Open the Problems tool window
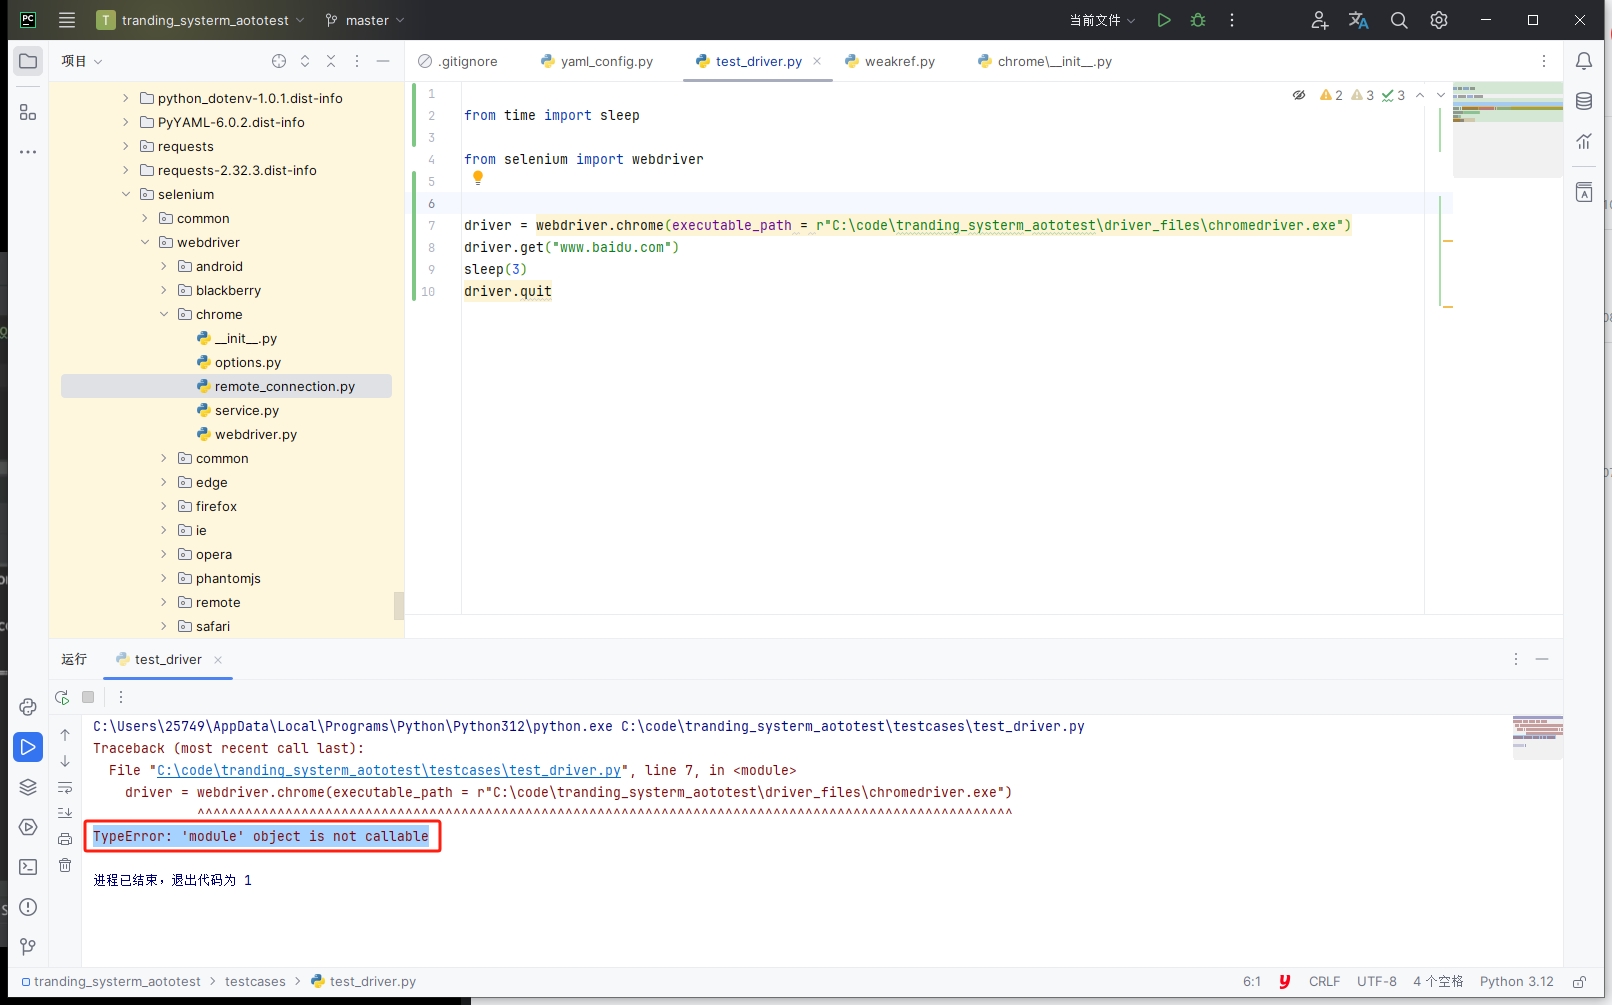Image resolution: width=1612 pixels, height=1005 pixels. tap(28, 907)
